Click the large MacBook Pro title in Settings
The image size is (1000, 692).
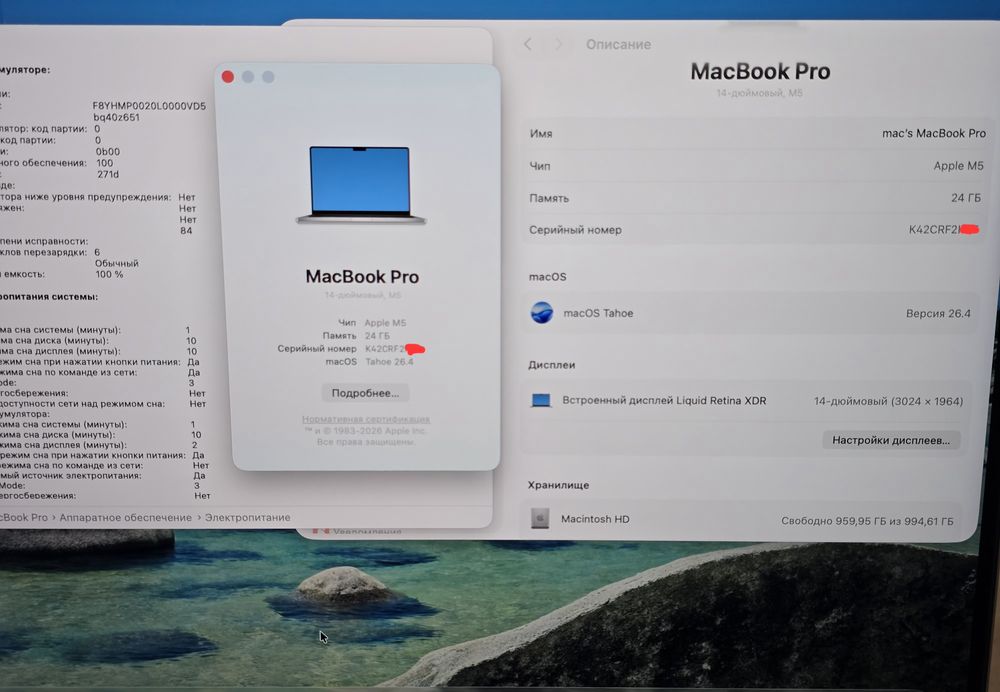click(x=760, y=71)
